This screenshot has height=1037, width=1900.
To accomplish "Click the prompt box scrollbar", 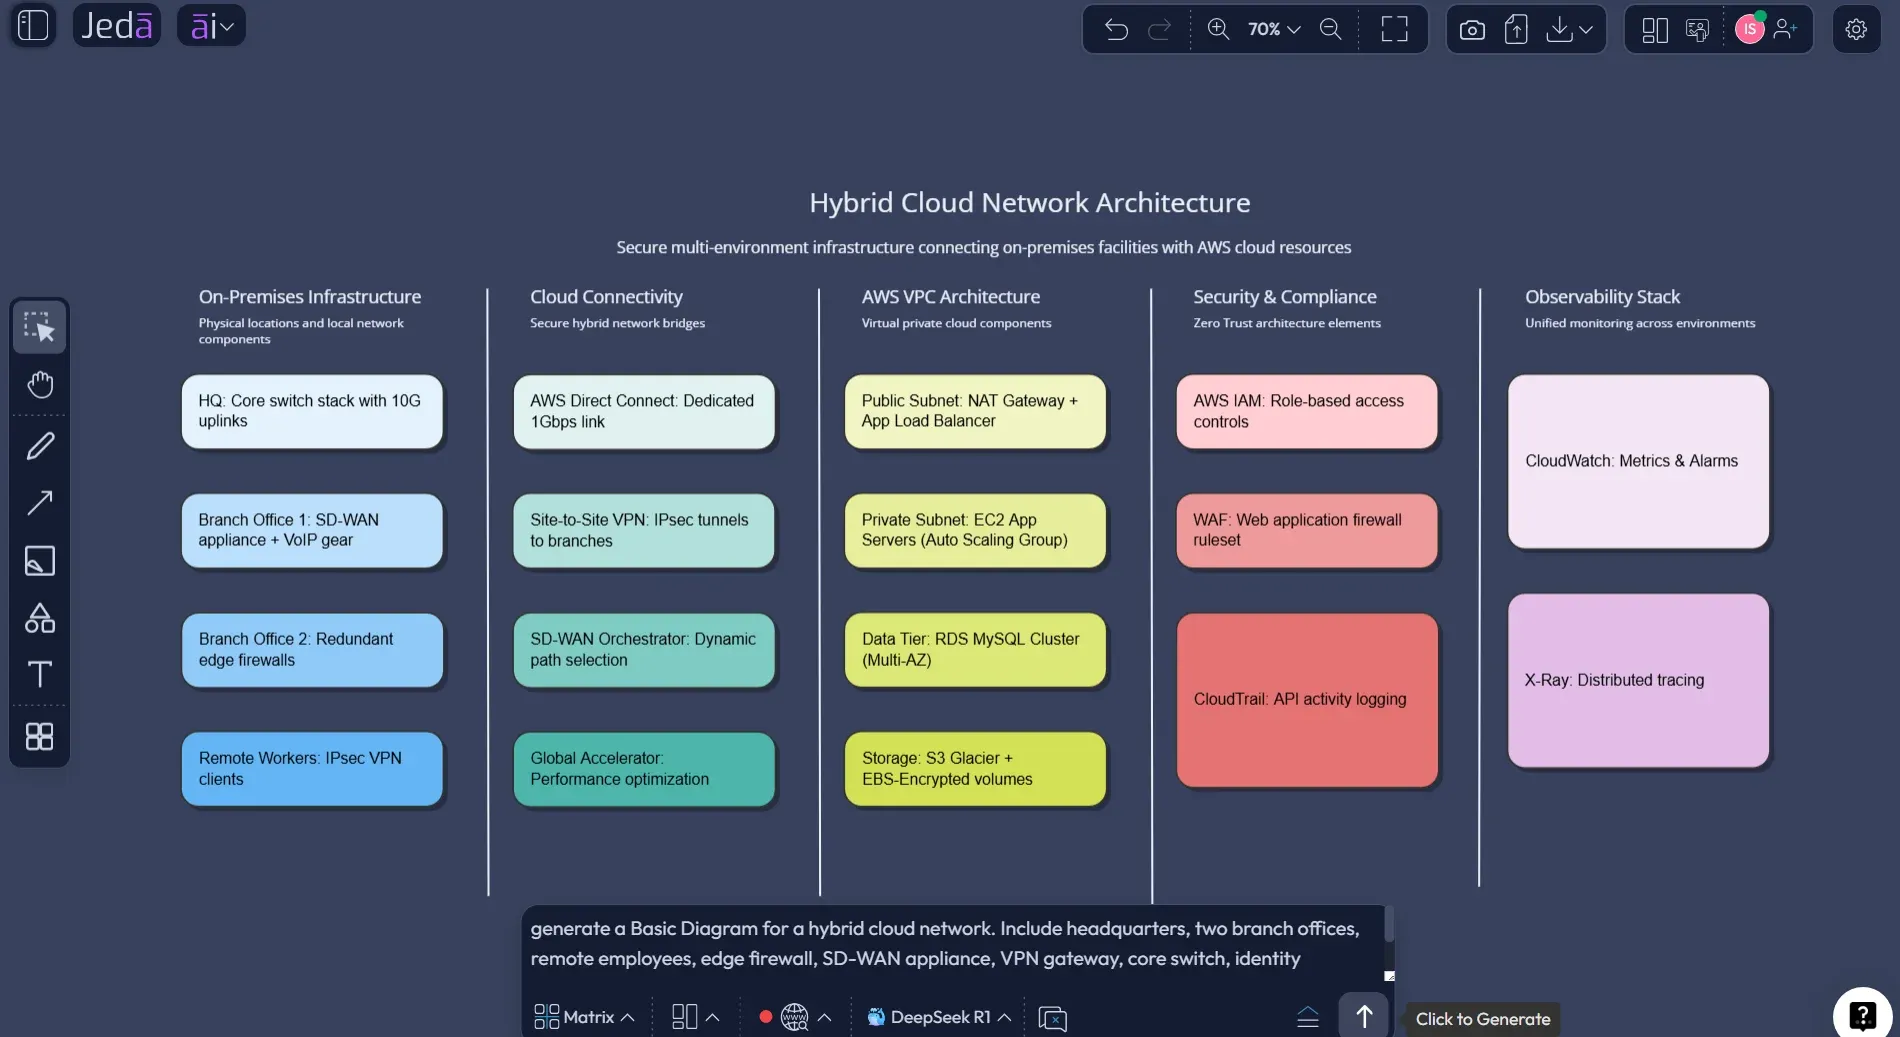I will (x=1389, y=926).
